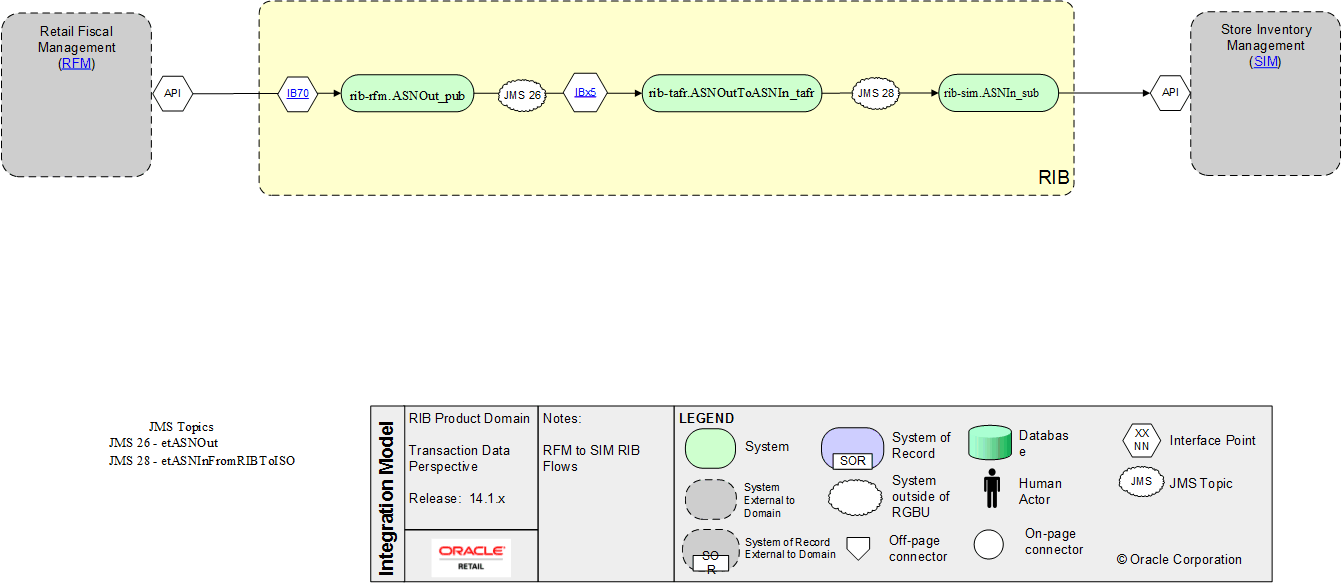Click the Oracle Retail logo
Screen dimensions: 1342x586
point(471,558)
